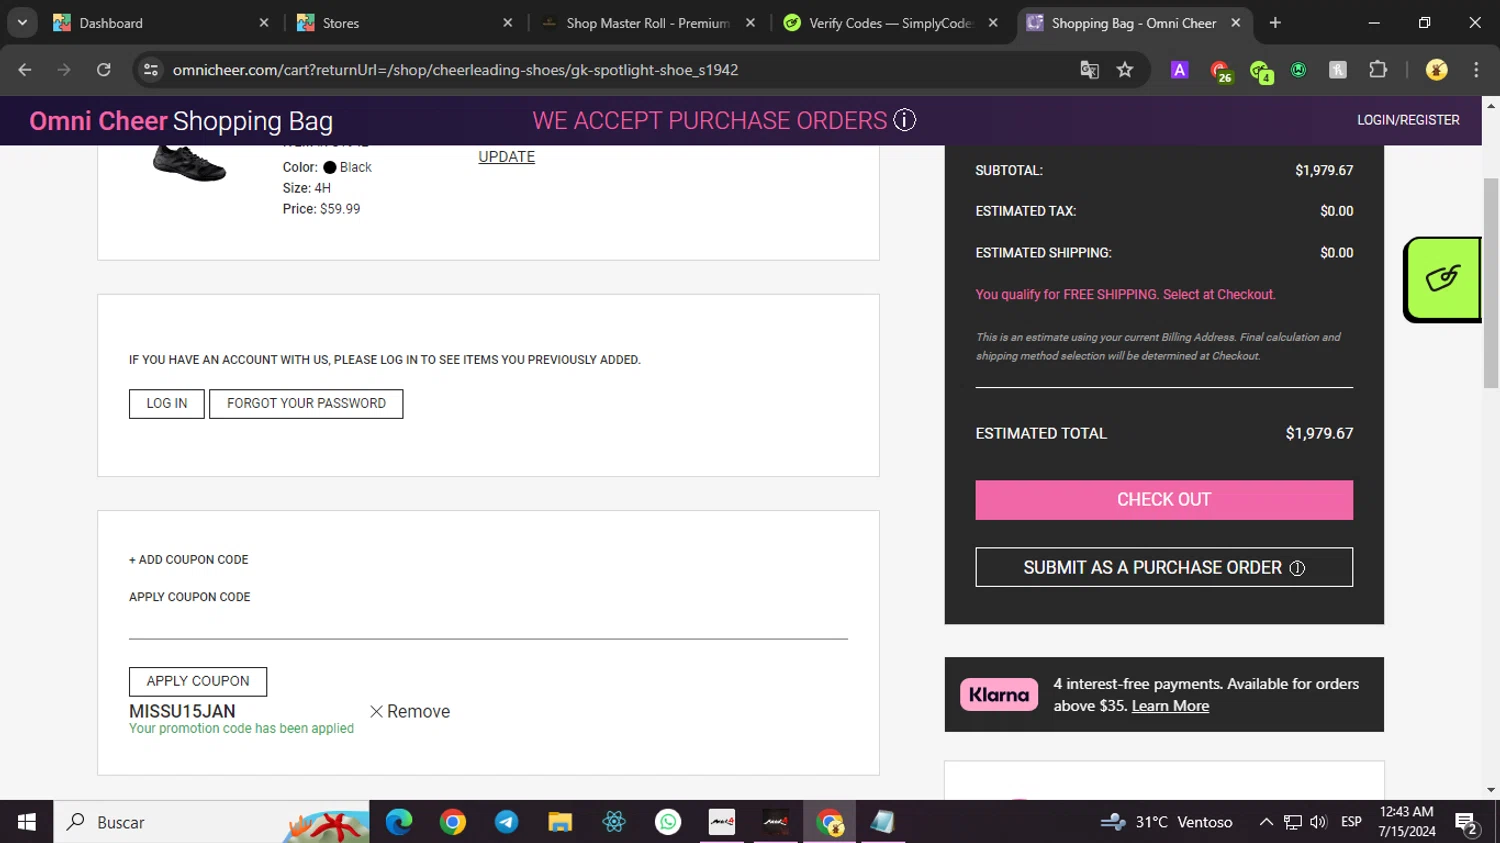Open a new browser tab
The height and width of the screenshot is (843, 1500).
pyautogui.click(x=1275, y=22)
